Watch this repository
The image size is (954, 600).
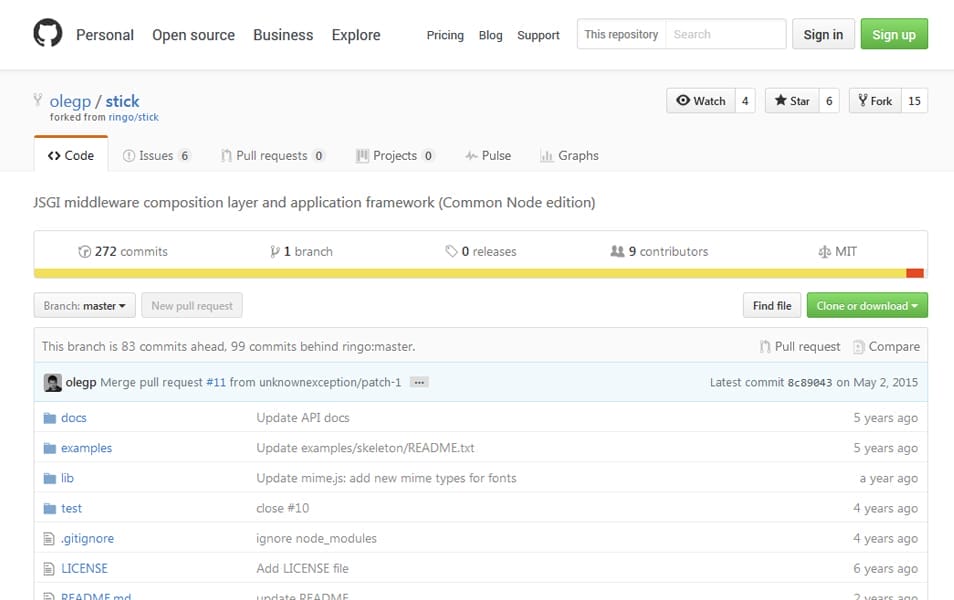(701, 101)
